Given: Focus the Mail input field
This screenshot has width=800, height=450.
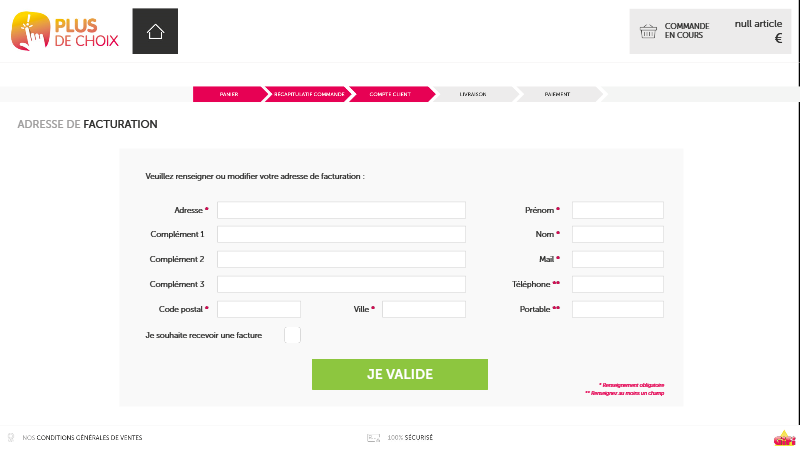Looking at the screenshot, I should pyautogui.click(x=617, y=259).
